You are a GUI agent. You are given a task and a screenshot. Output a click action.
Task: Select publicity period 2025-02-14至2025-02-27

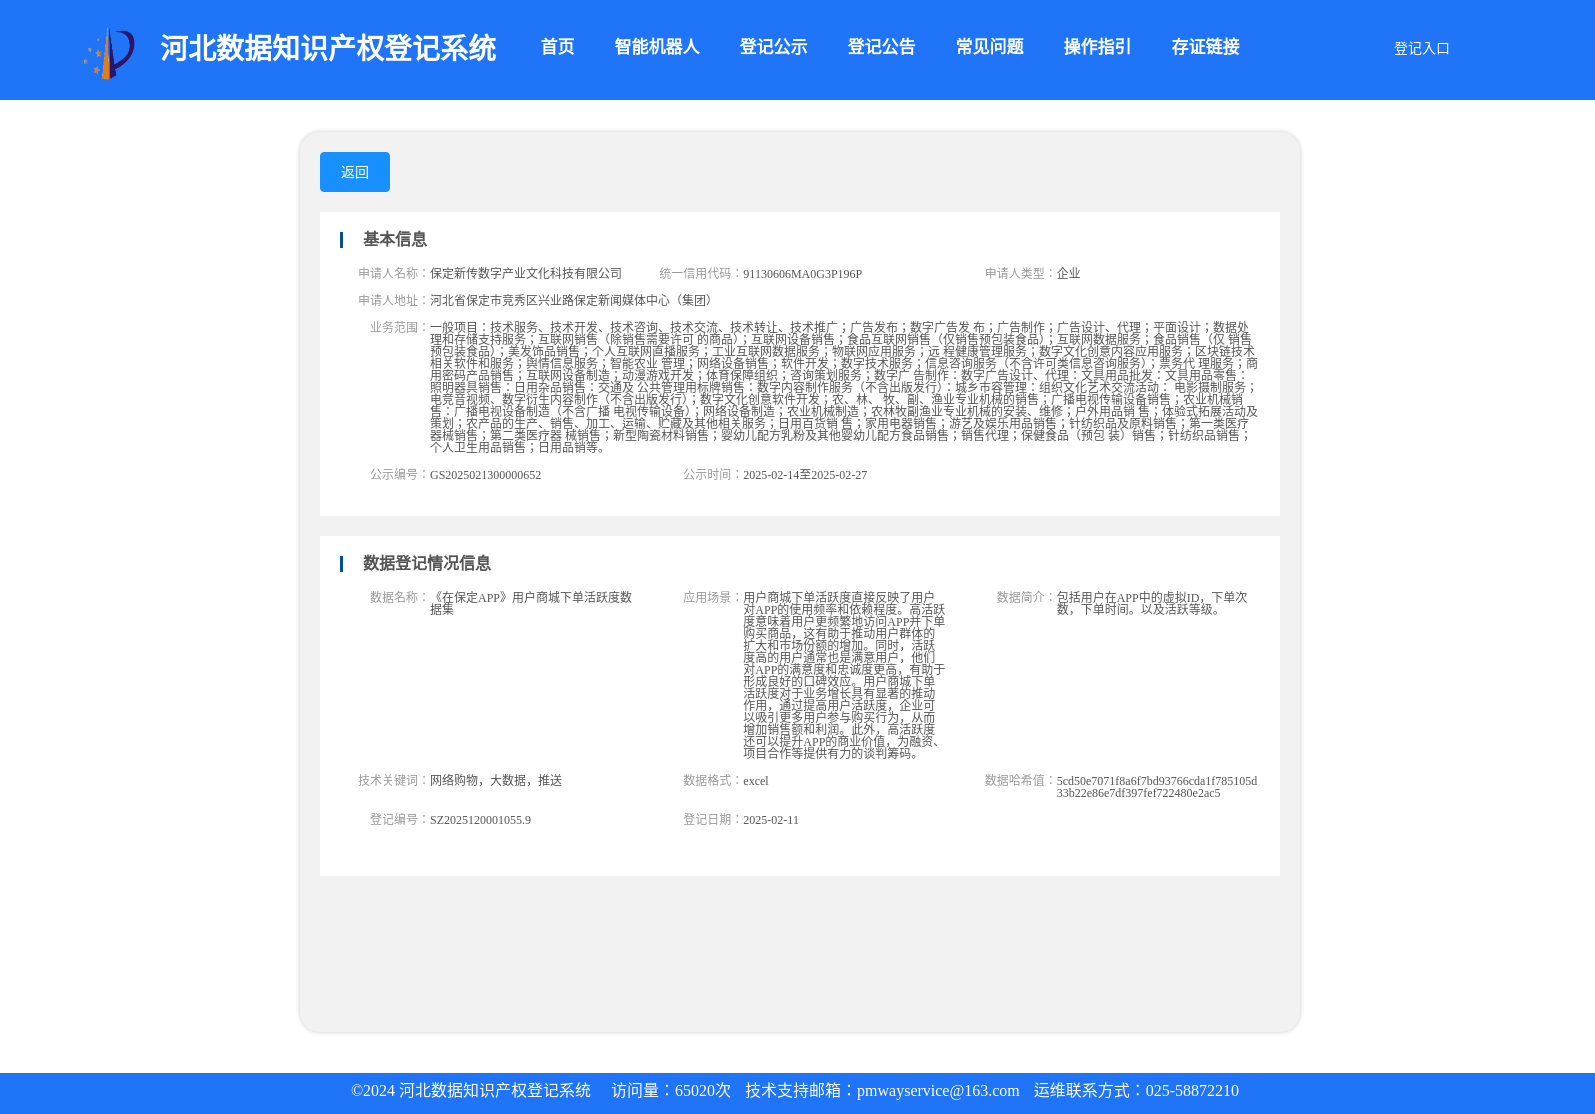805,475
